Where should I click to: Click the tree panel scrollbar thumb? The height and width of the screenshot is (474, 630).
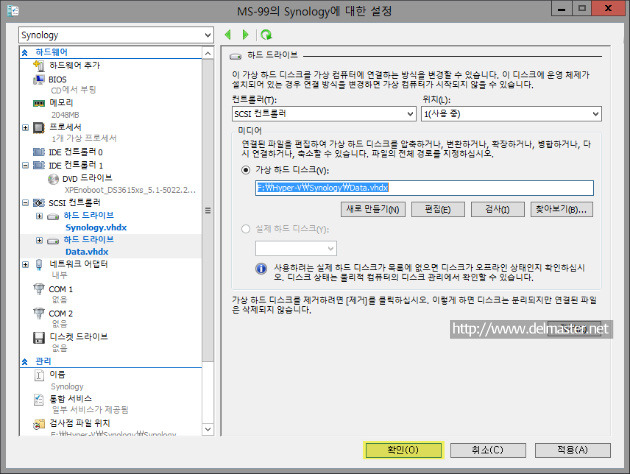click(208, 210)
